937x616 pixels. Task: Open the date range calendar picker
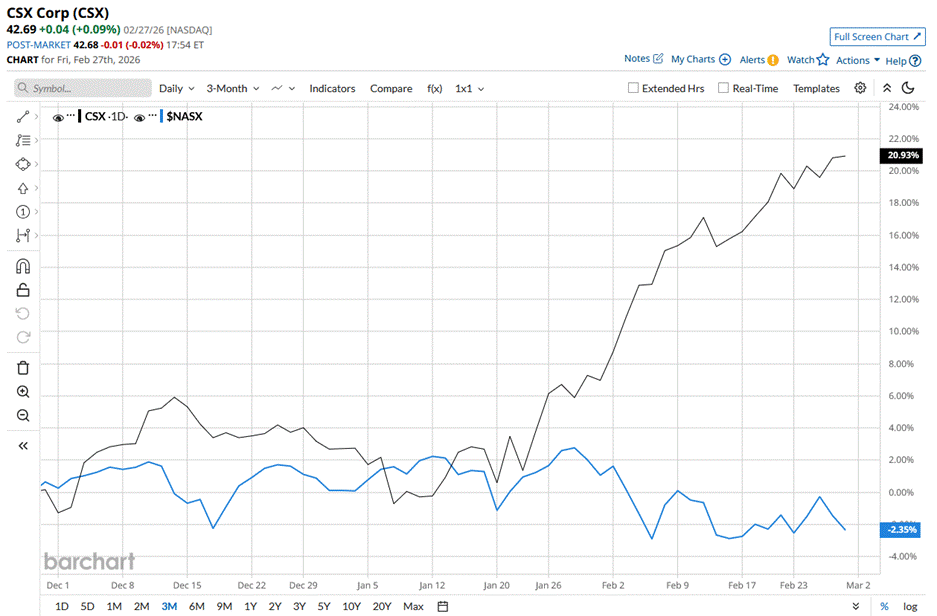point(443,606)
